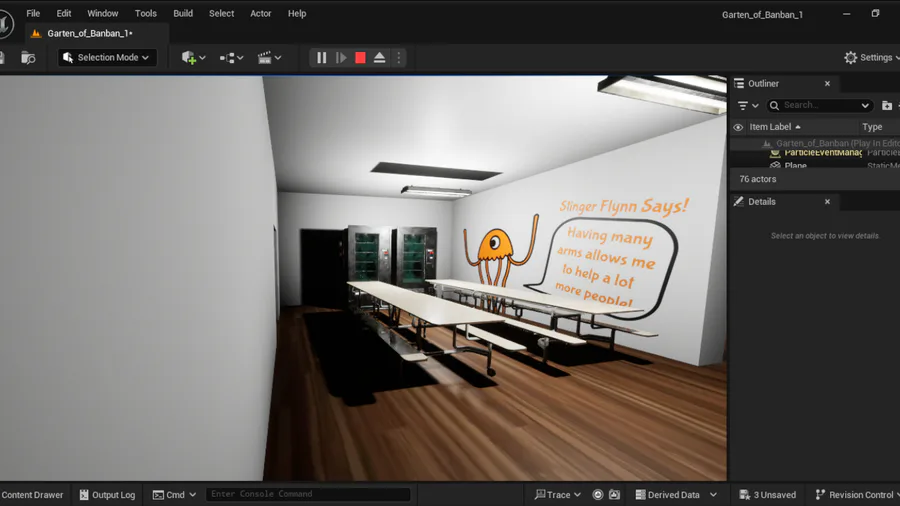900x506 pixels.
Task: Open the Edit menu
Action: (x=64, y=13)
